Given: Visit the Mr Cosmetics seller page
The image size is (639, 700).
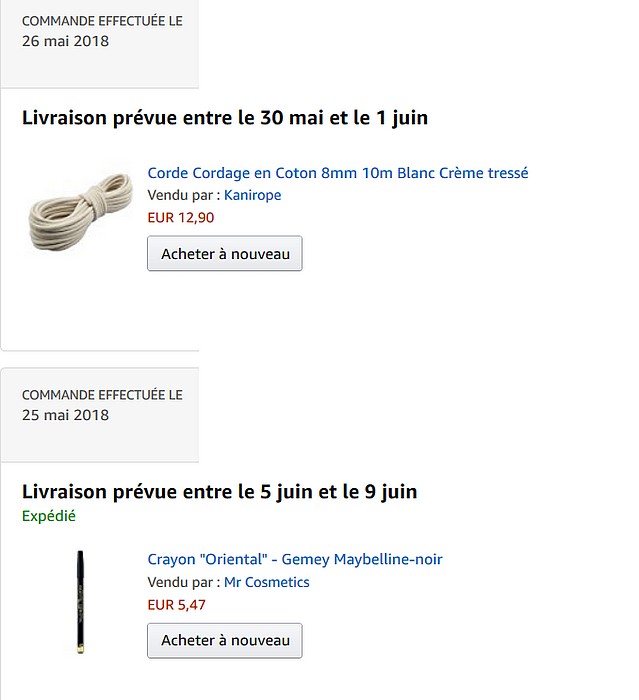Looking at the screenshot, I should tap(266, 582).
